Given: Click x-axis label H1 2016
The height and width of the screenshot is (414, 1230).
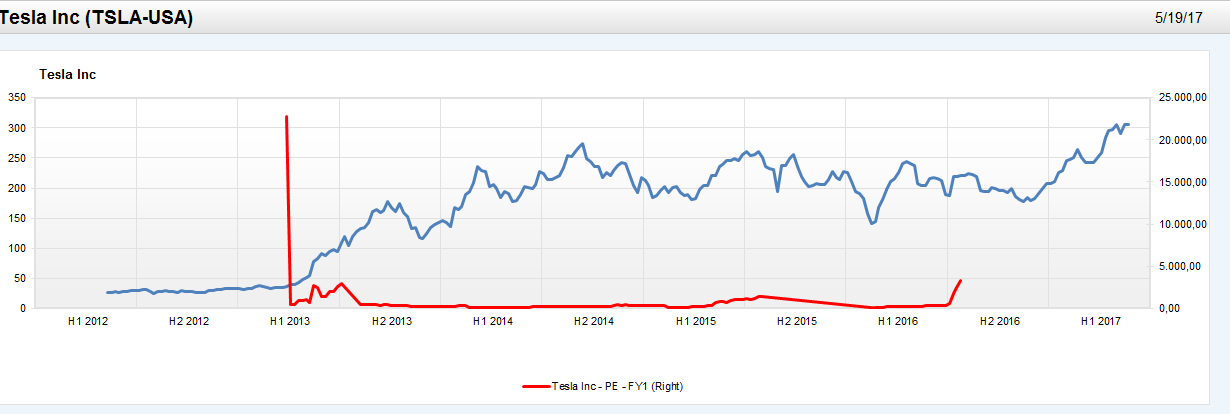Looking at the screenshot, I should tap(898, 321).
